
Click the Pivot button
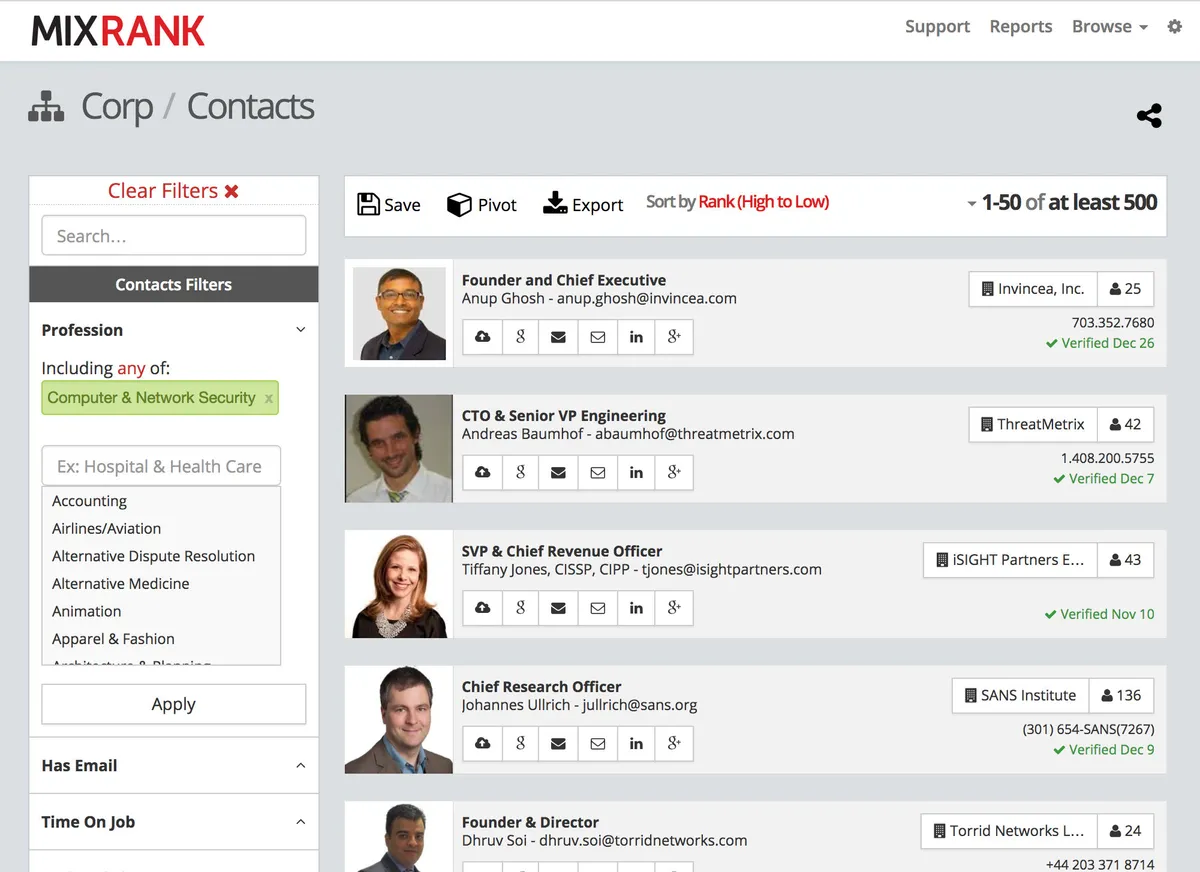[x=482, y=204]
